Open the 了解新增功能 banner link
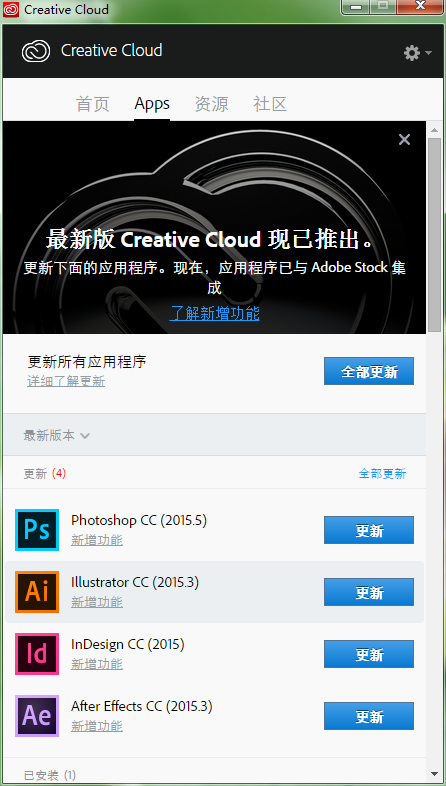 coord(214,314)
